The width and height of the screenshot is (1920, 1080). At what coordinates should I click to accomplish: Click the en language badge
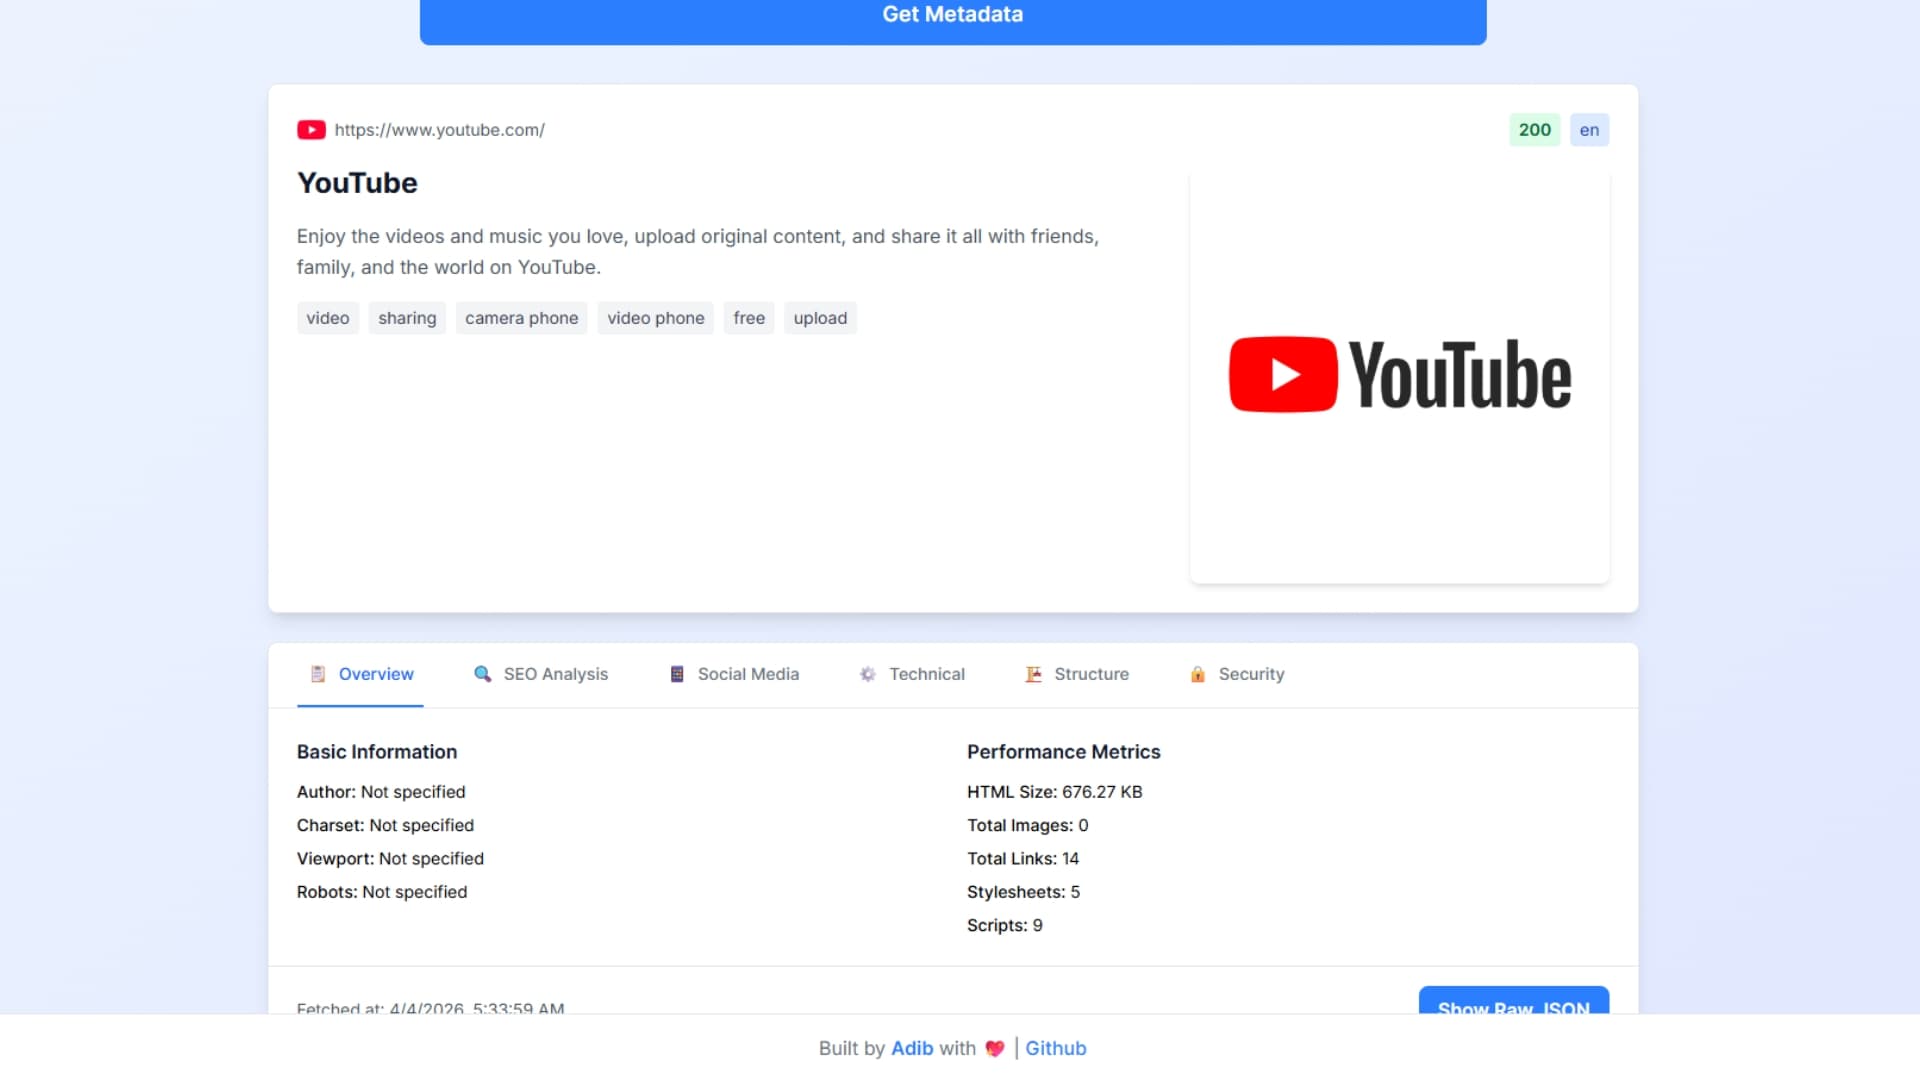click(1589, 130)
